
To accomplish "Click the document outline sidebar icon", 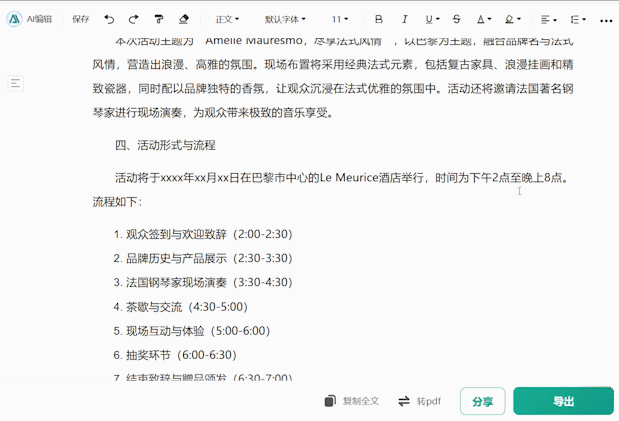I will 15,84.
